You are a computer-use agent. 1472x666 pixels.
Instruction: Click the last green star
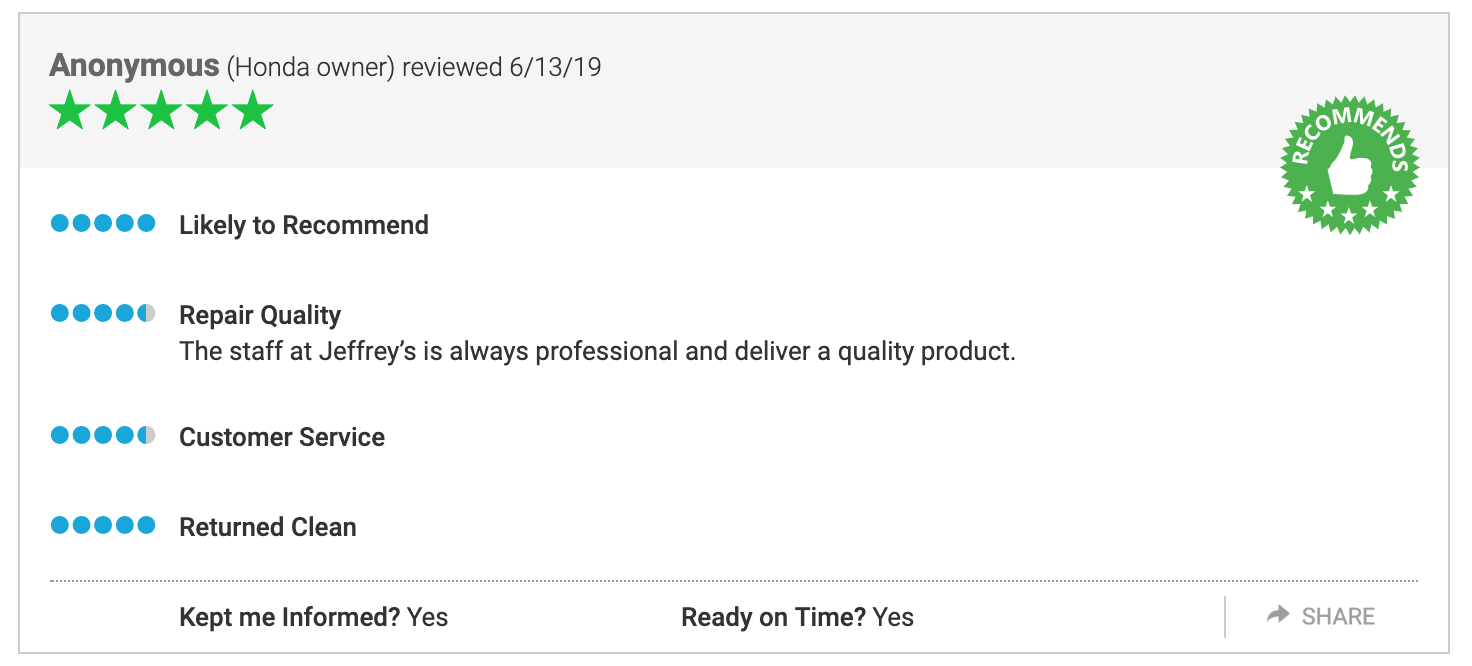pyautogui.click(x=253, y=110)
